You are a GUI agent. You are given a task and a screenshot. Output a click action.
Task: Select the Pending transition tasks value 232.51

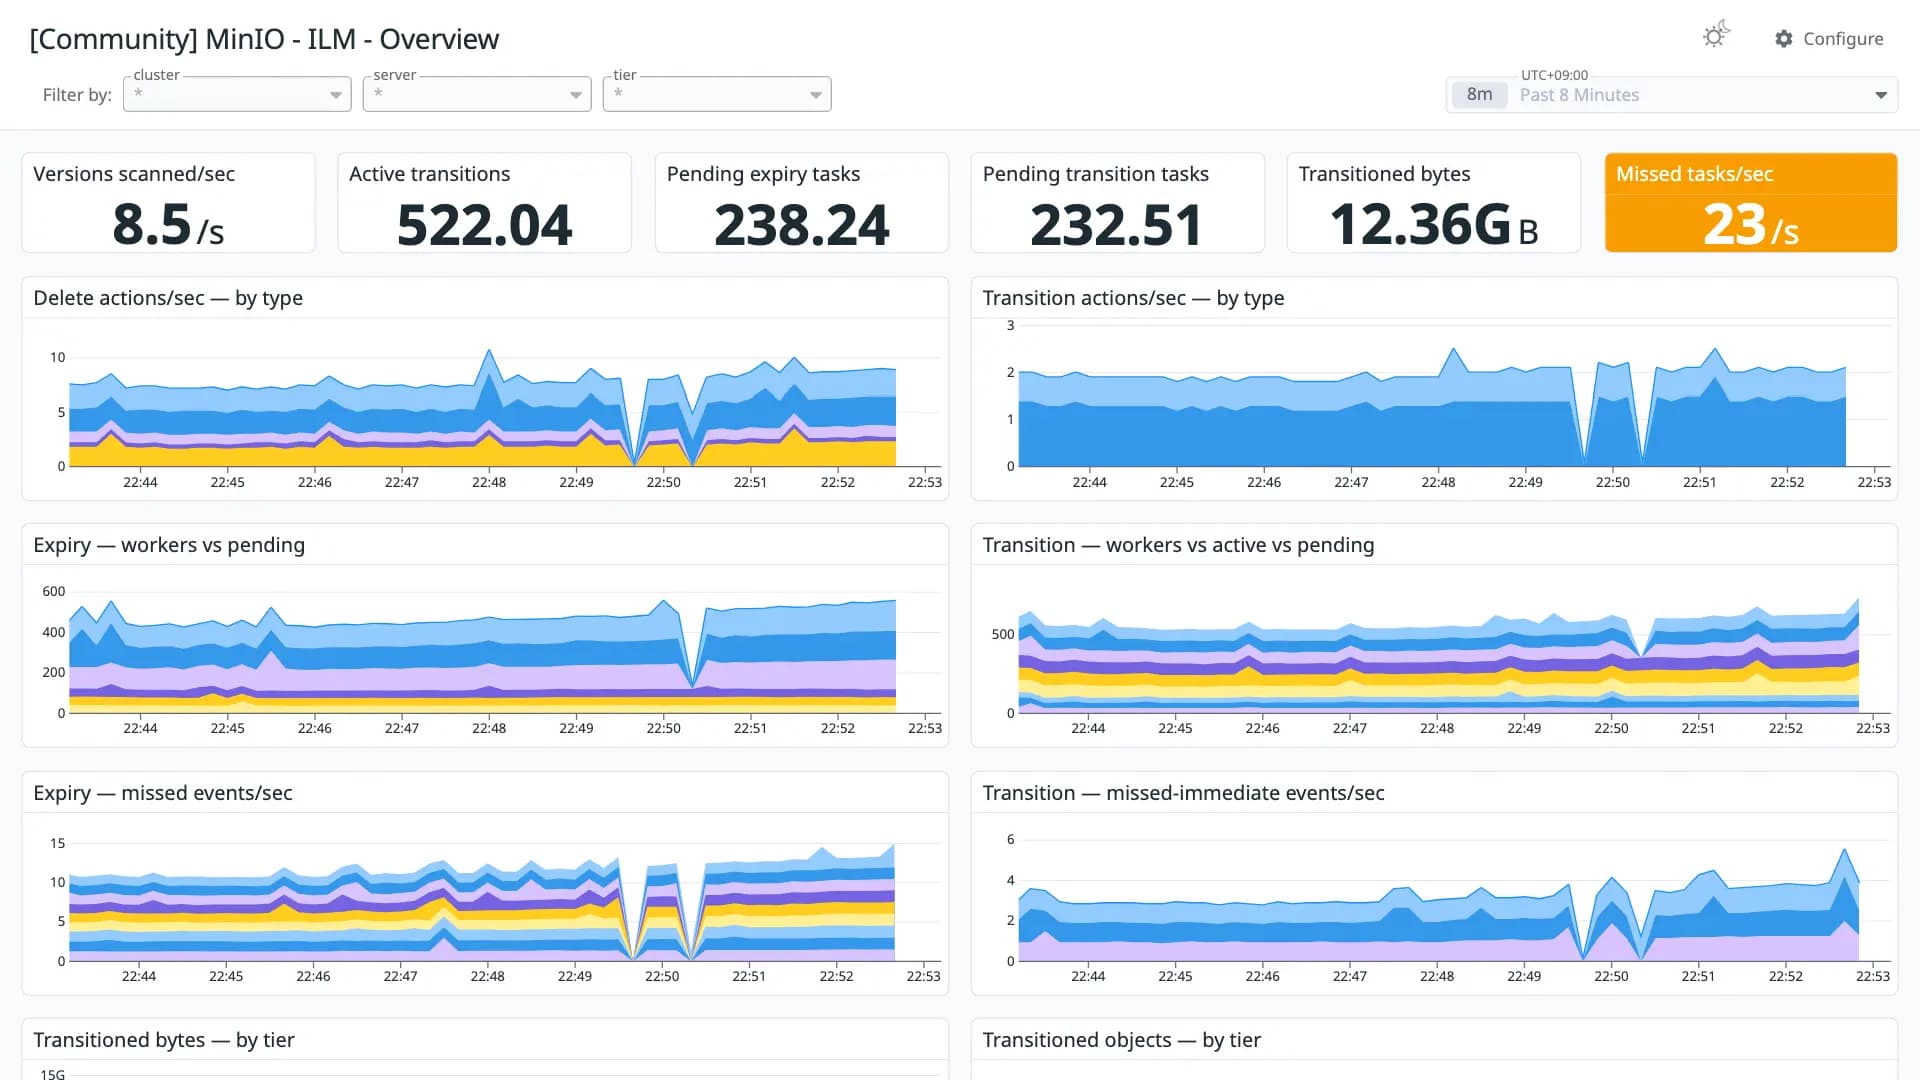(1117, 225)
